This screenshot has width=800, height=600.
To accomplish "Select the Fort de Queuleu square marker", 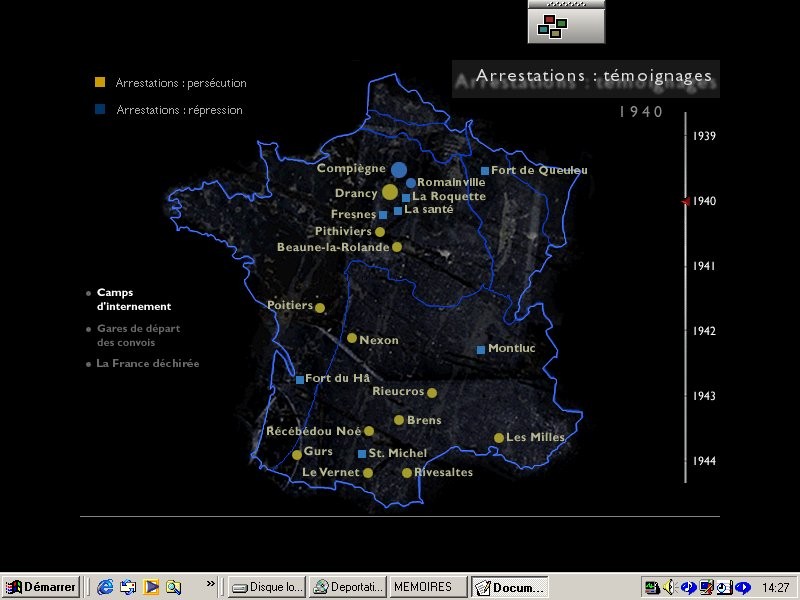I will 485,171.
